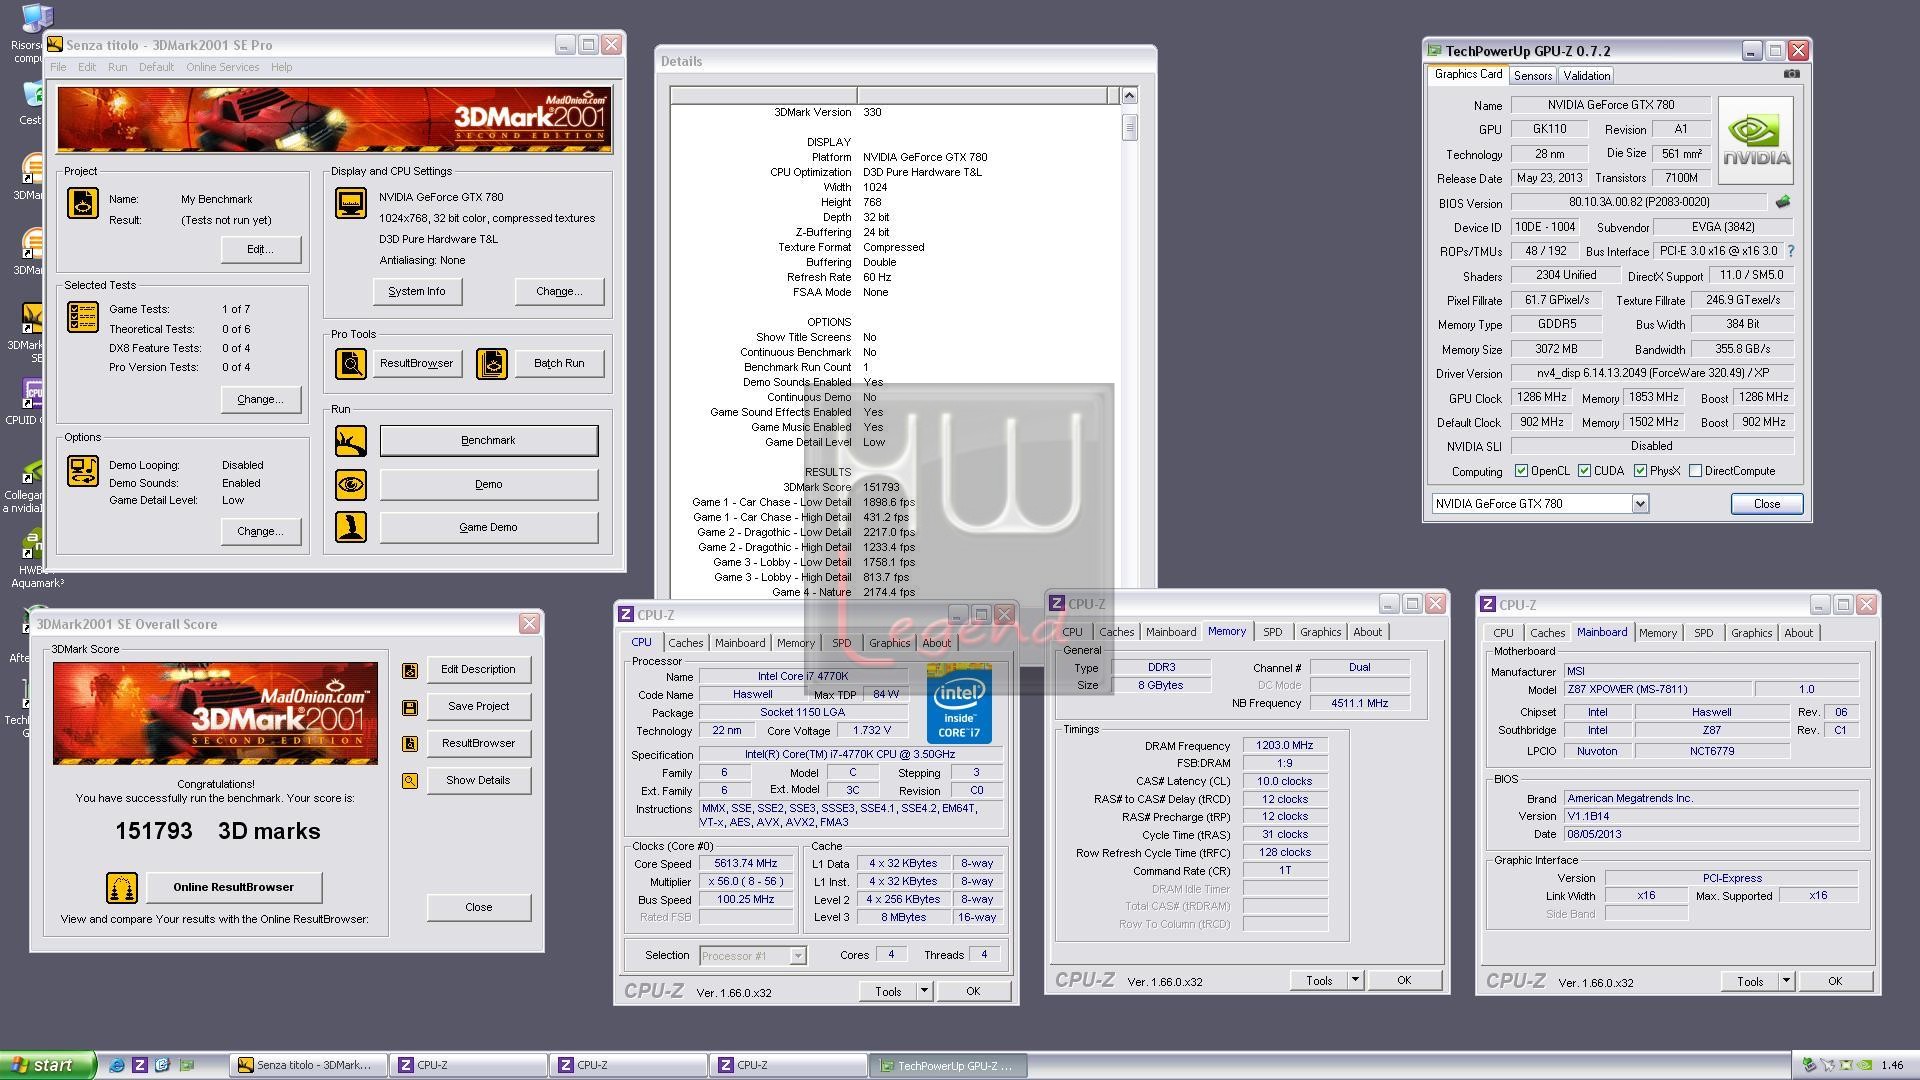The width and height of the screenshot is (1920, 1080).
Task: Click the Show Details magnifier icon
Action: pyautogui.click(x=410, y=781)
